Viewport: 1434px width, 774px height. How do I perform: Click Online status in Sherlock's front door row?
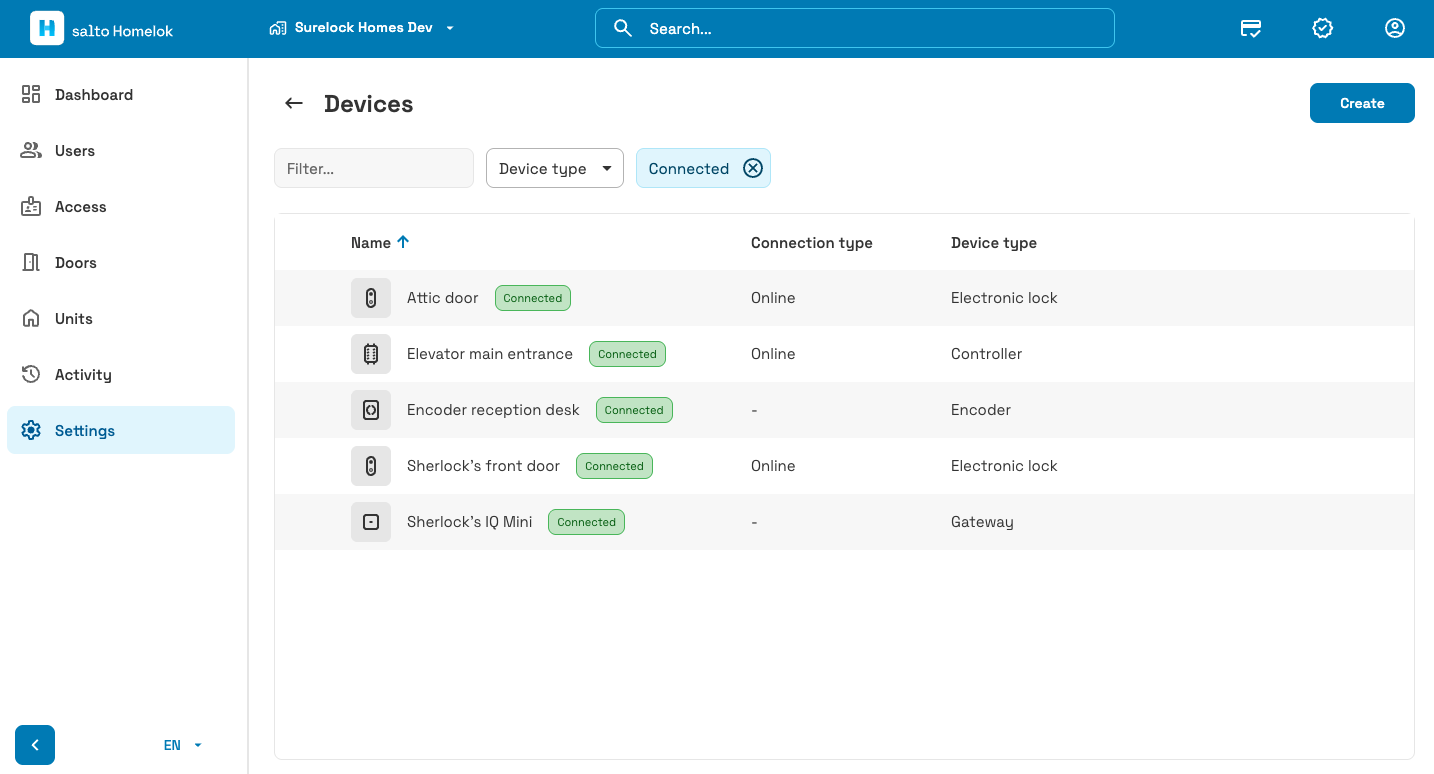[x=773, y=466]
